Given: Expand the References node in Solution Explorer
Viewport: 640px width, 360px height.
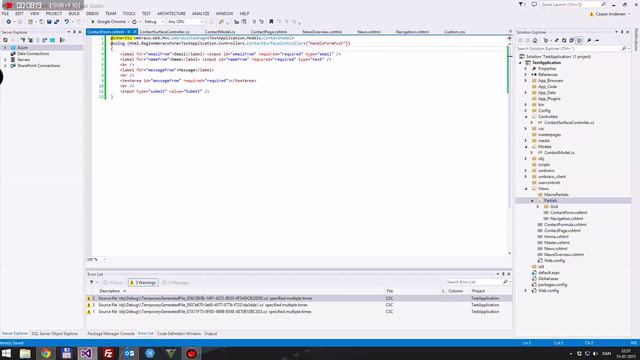Looking at the screenshot, I should 526,75.
